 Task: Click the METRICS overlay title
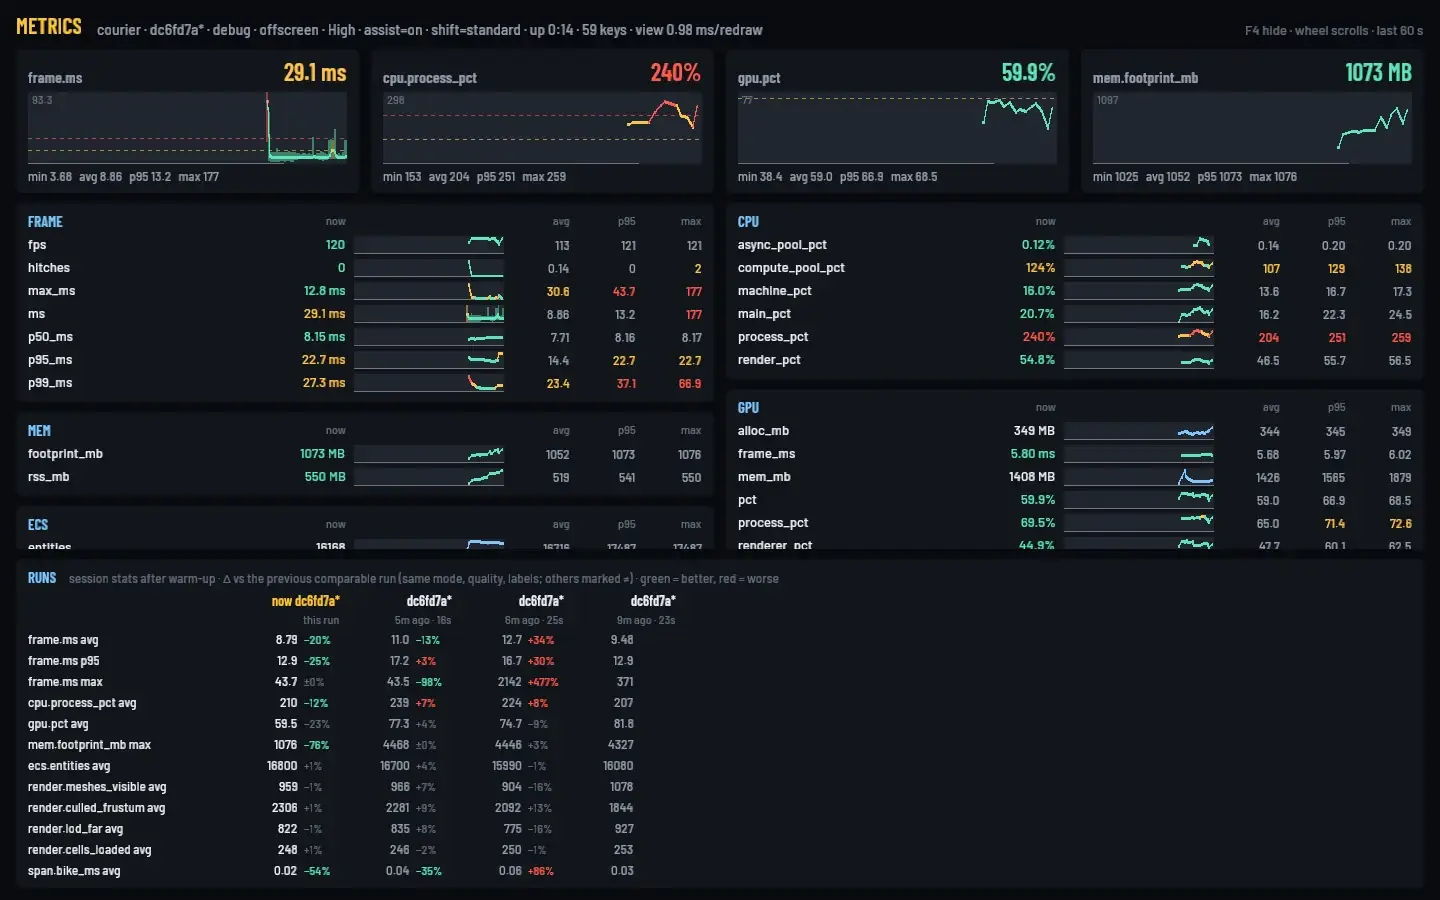(49, 27)
